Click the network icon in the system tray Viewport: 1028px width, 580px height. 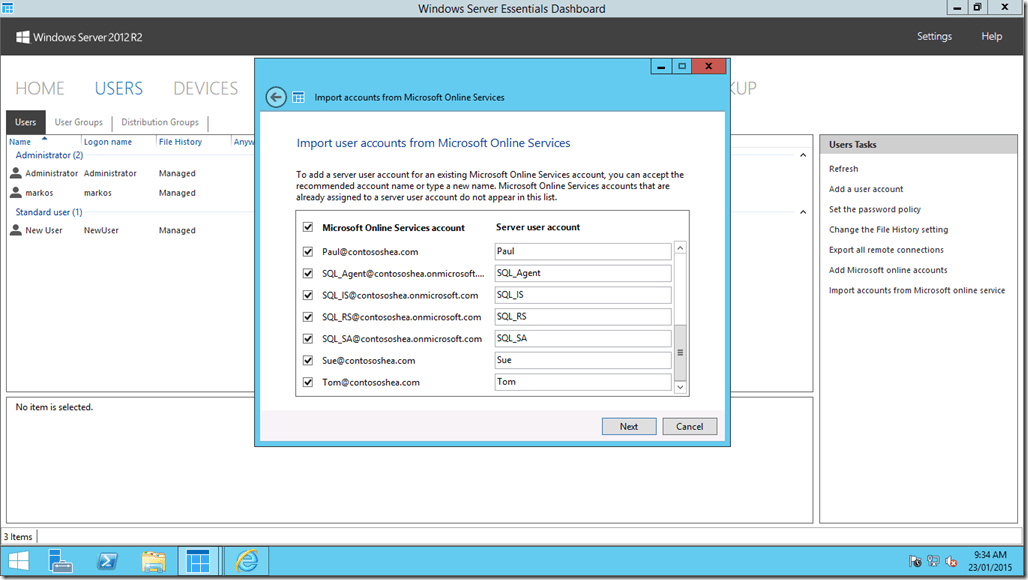[932, 562]
